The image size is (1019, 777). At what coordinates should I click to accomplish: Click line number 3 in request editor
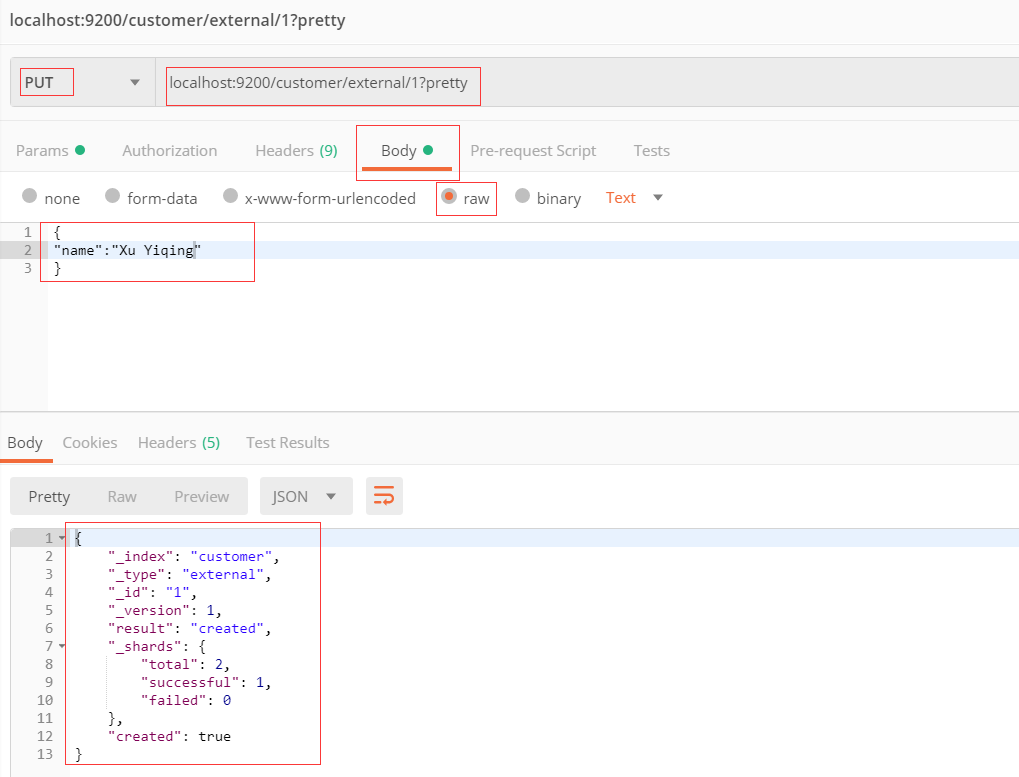[27, 268]
